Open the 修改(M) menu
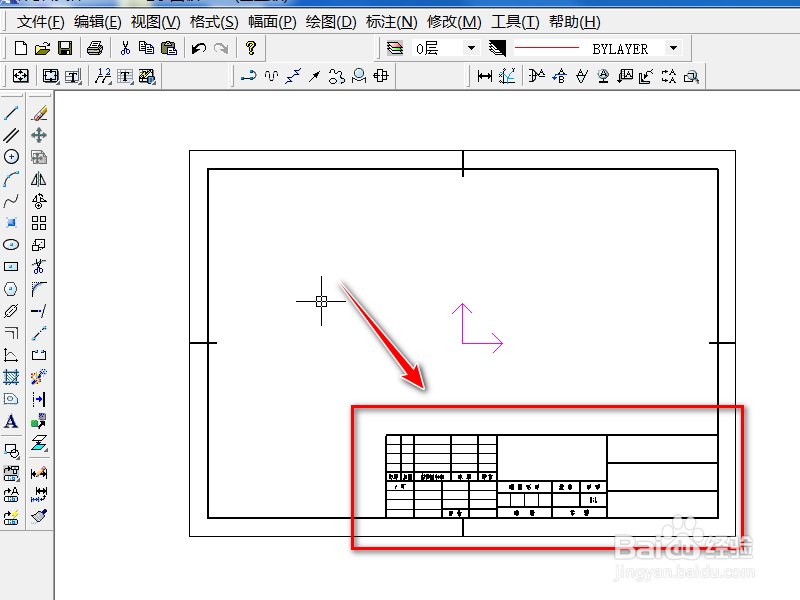 point(454,22)
